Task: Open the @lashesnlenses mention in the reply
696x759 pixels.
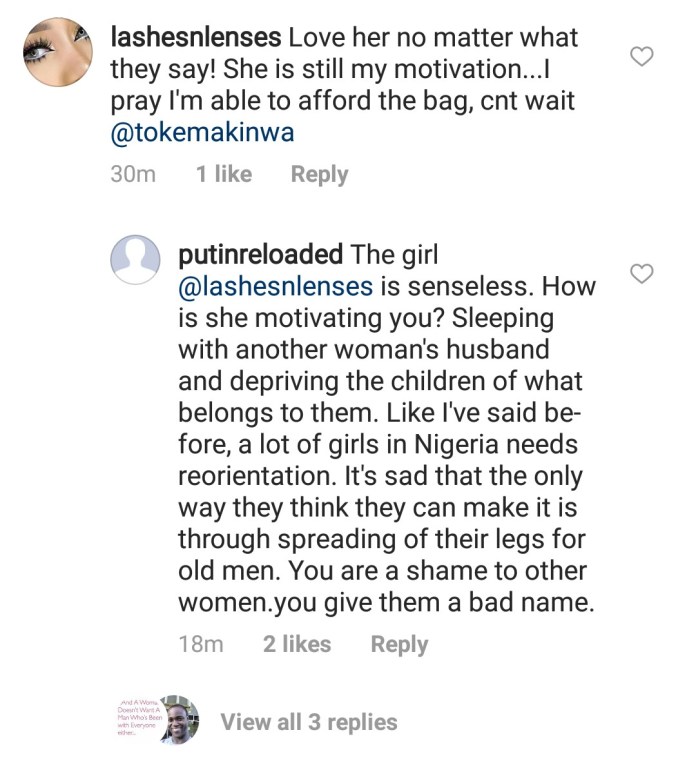Action: tap(275, 286)
